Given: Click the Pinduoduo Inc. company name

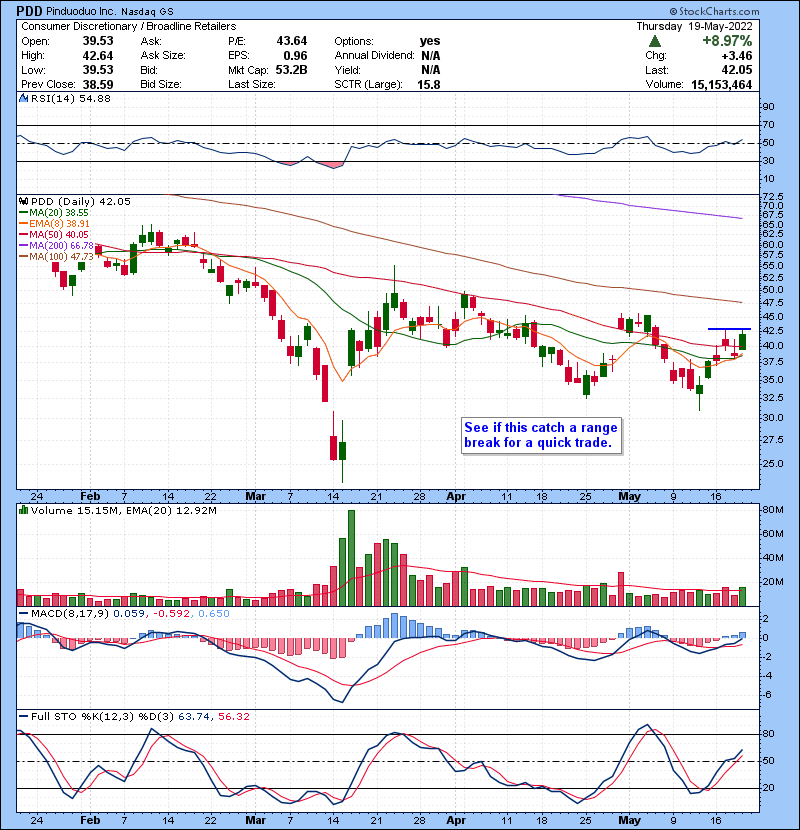Looking at the screenshot, I should [x=81, y=11].
